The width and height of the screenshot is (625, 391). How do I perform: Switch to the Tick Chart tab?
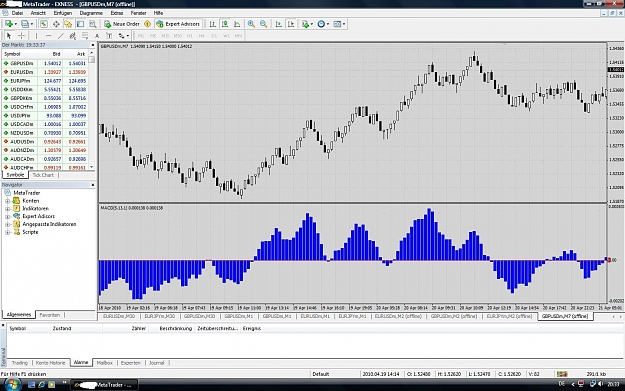coord(43,175)
